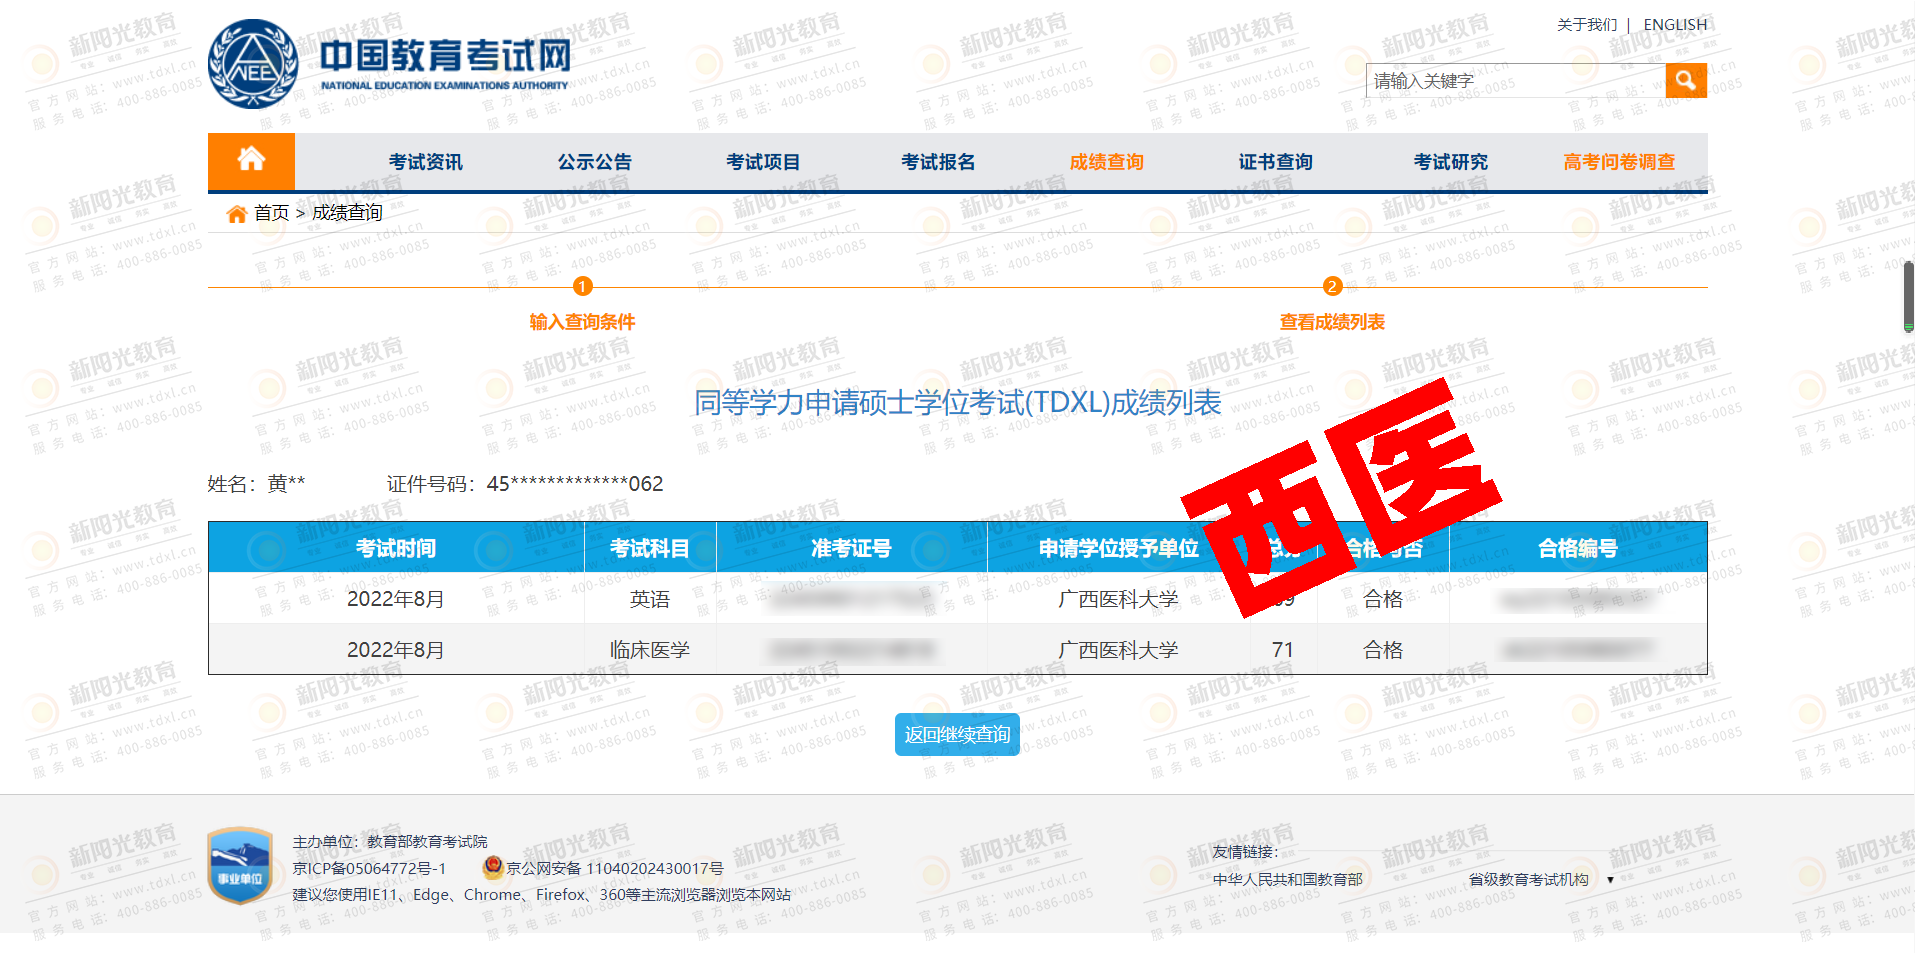Click the 准考证号 column header

851,548
